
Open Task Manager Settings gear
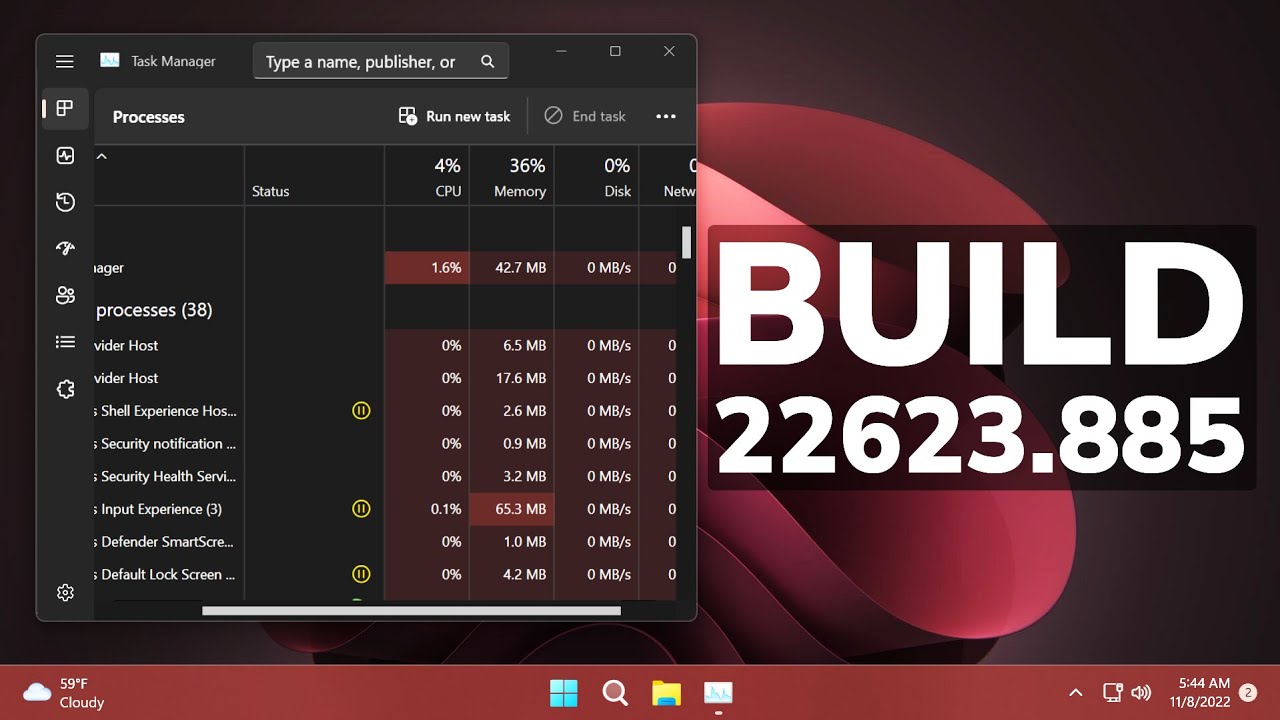point(65,592)
